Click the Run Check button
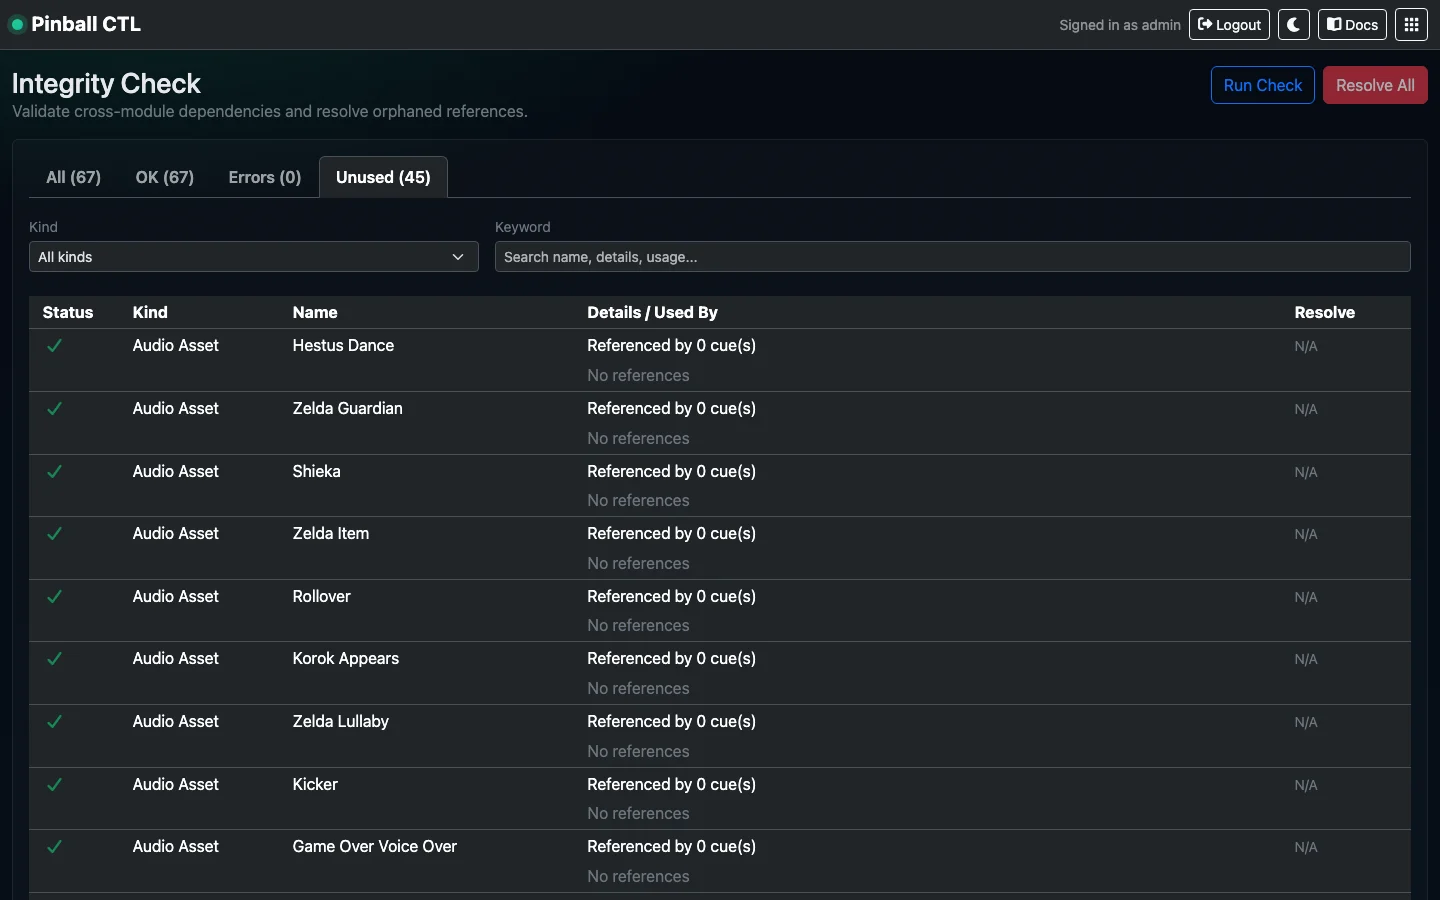1440x900 pixels. coord(1262,85)
